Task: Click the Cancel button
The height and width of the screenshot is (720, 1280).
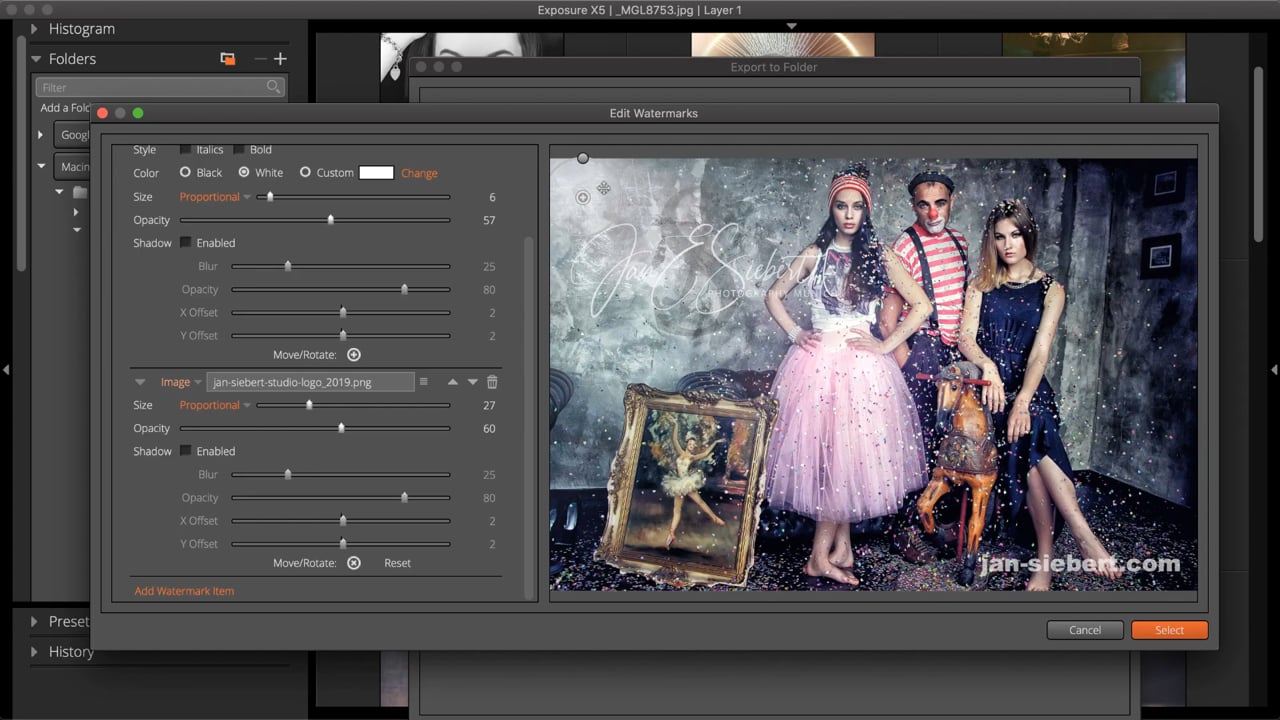Action: click(x=1085, y=630)
